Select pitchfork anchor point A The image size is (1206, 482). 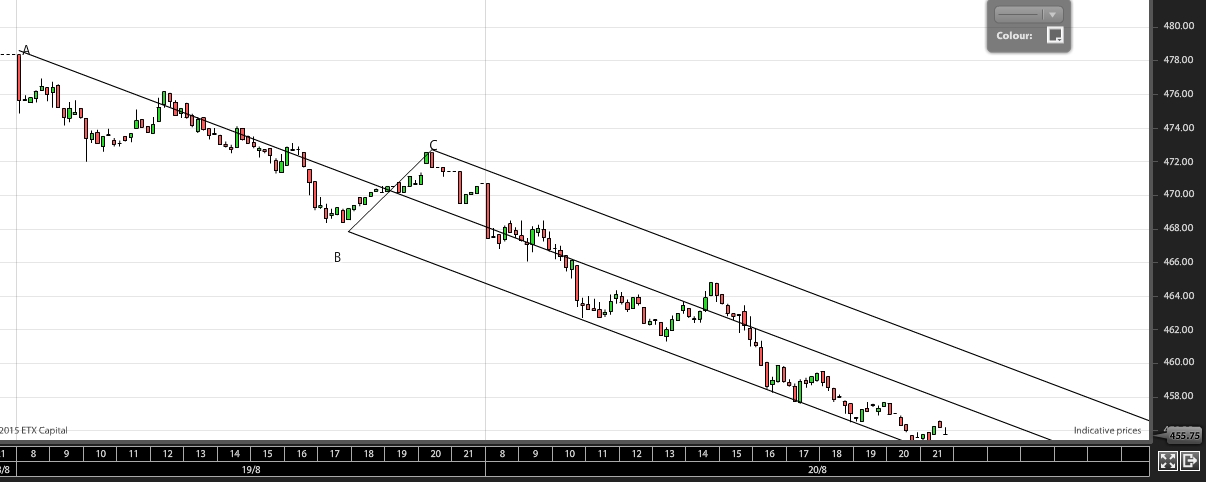coord(20,53)
